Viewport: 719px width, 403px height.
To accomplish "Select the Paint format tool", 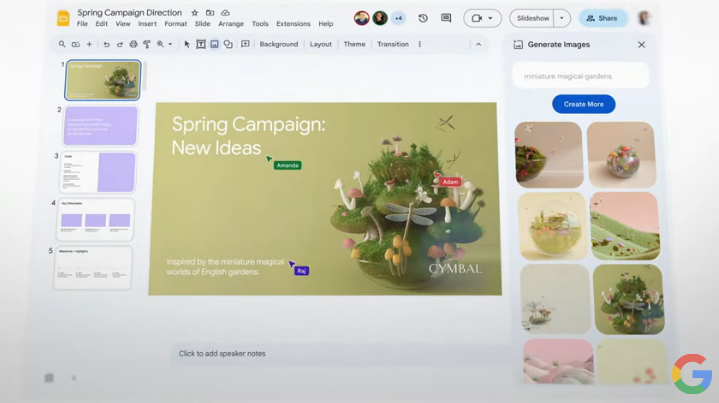I will click(x=147, y=44).
